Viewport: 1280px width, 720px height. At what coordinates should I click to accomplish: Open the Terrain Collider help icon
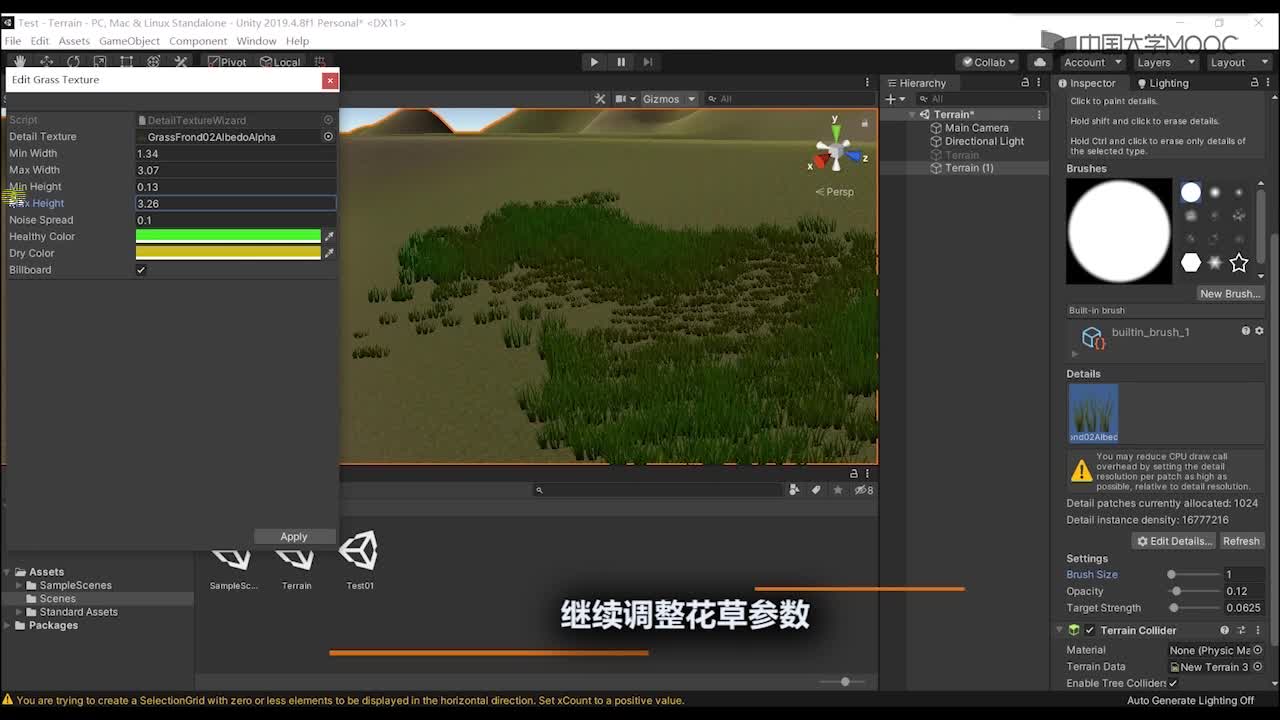(1224, 630)
